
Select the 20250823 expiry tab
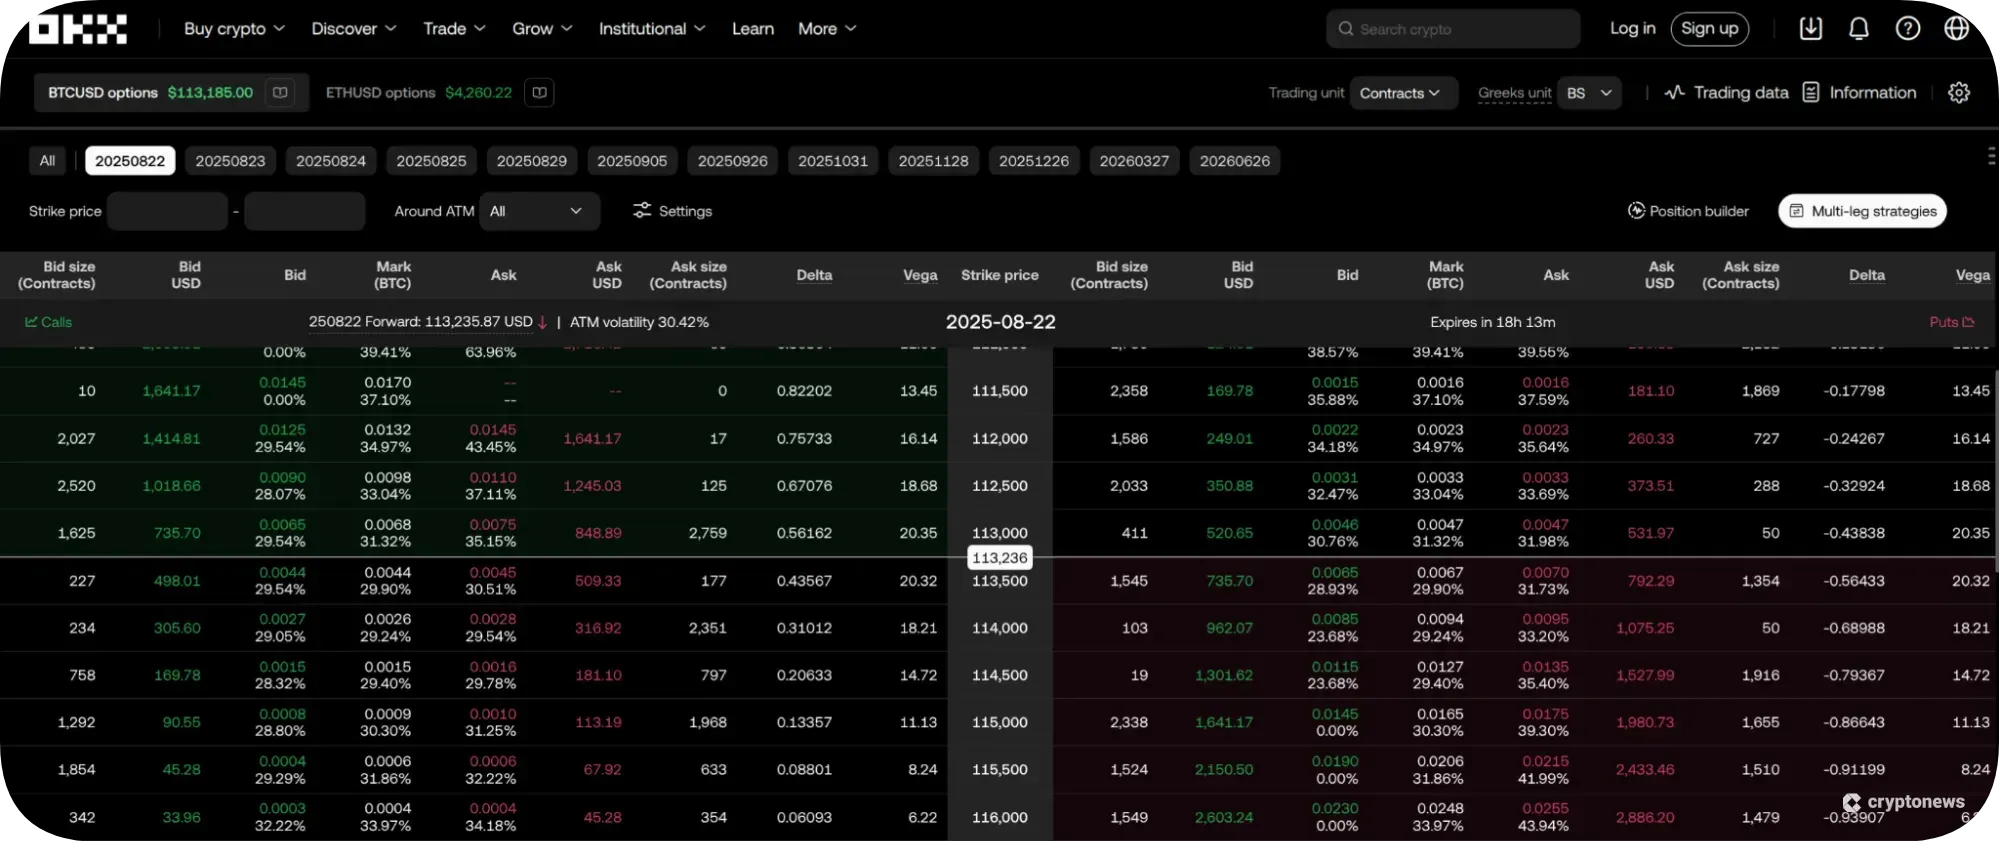pos(230,161)
